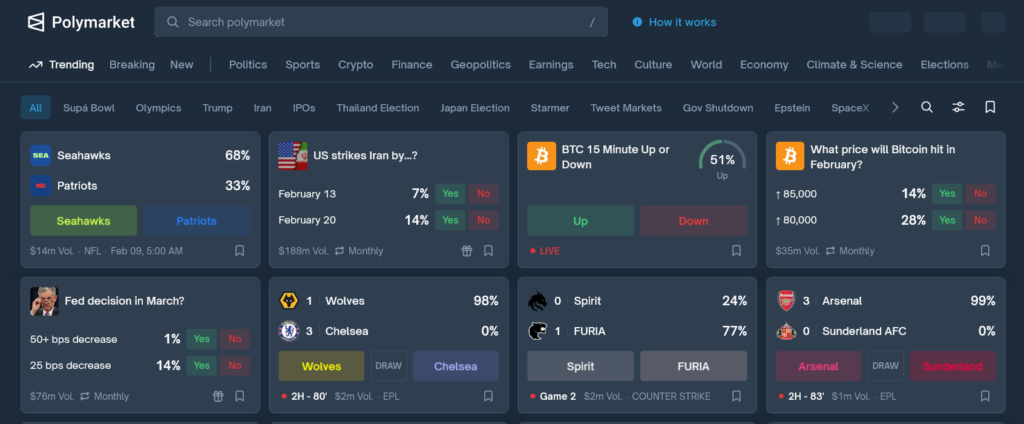Viewport: 1024px width, 424px height.
Task: Bookmark the Arsenal vs Sunderland market
Action: (985, 396)
